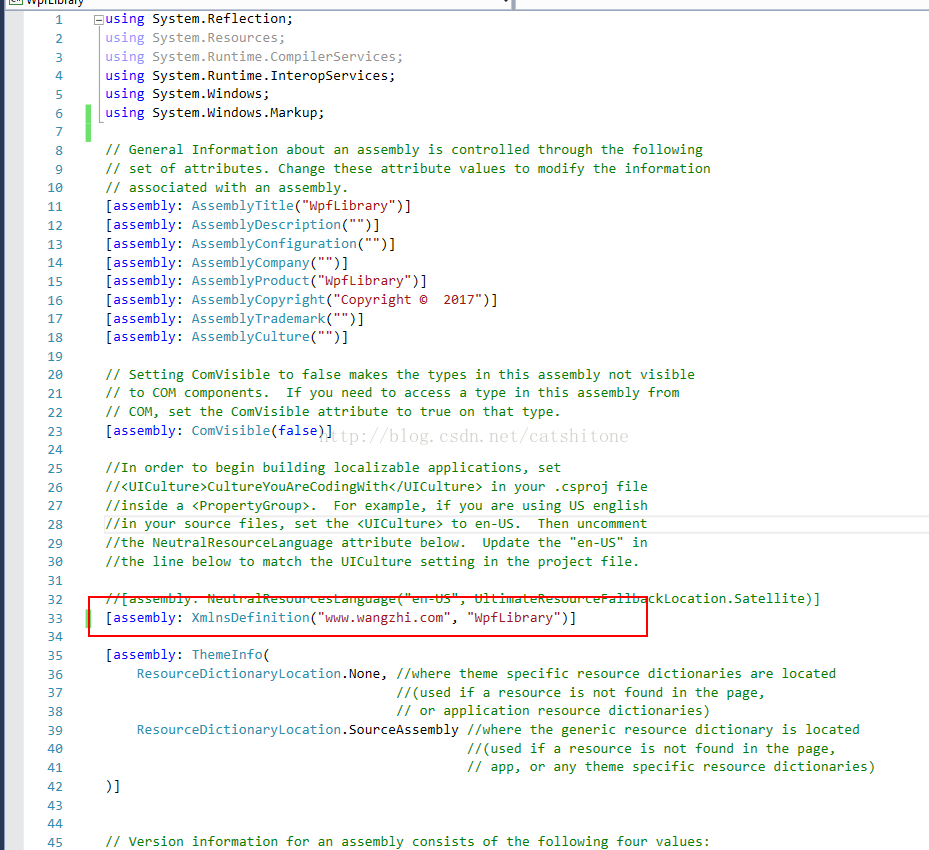The height and width of the screenshot is (850, 929).
Task: Click the 'AssemblyProduct' attribute name
Action: (250, 281)
